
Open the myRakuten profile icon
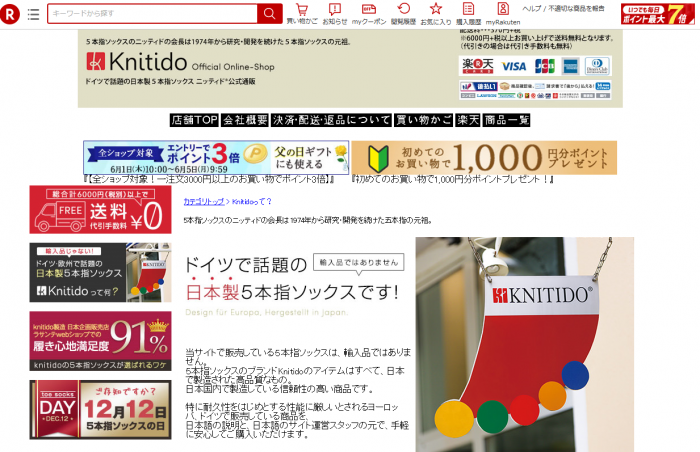click(503, 14)
